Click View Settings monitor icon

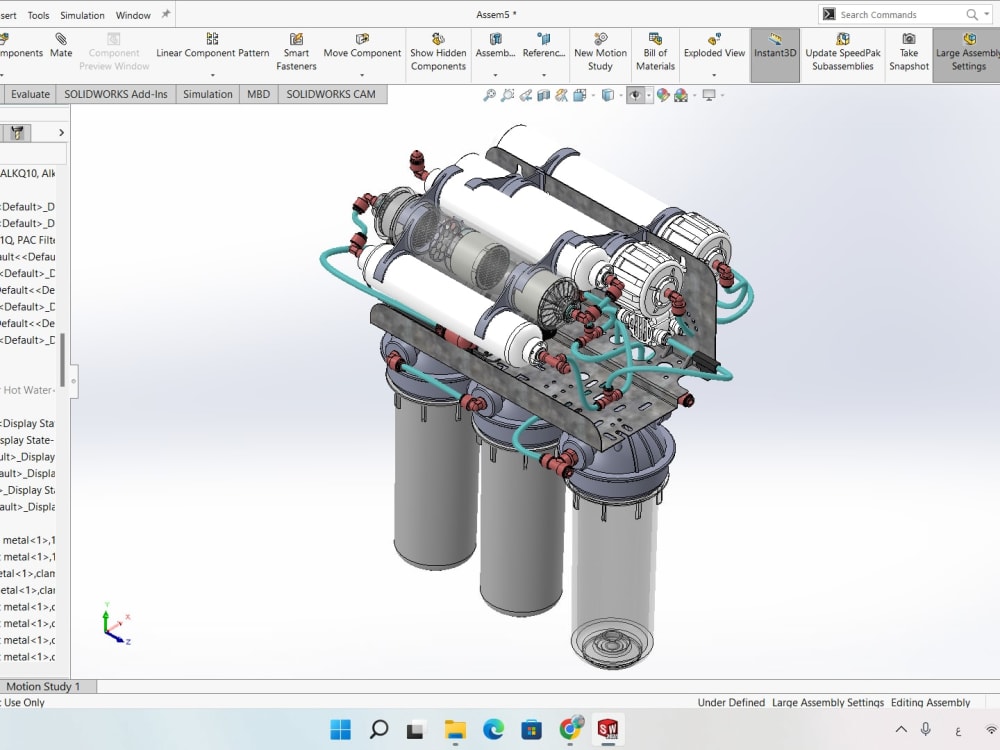709,95
